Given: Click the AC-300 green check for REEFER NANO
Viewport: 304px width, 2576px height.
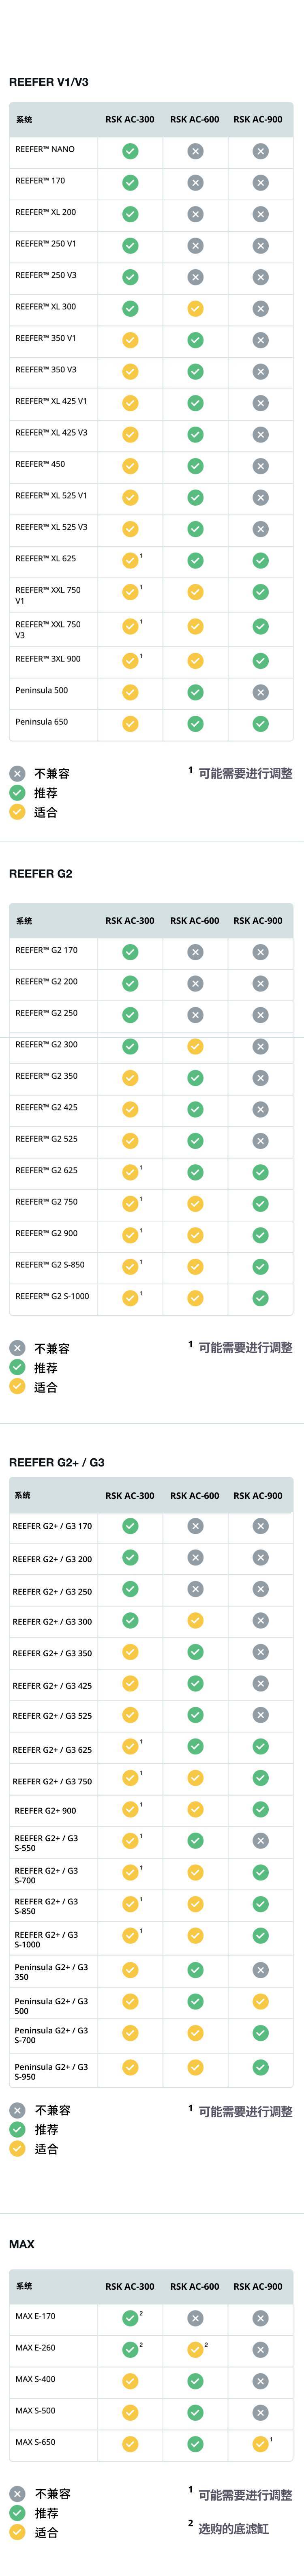Looking at the screenshot, I should point(130,151).
